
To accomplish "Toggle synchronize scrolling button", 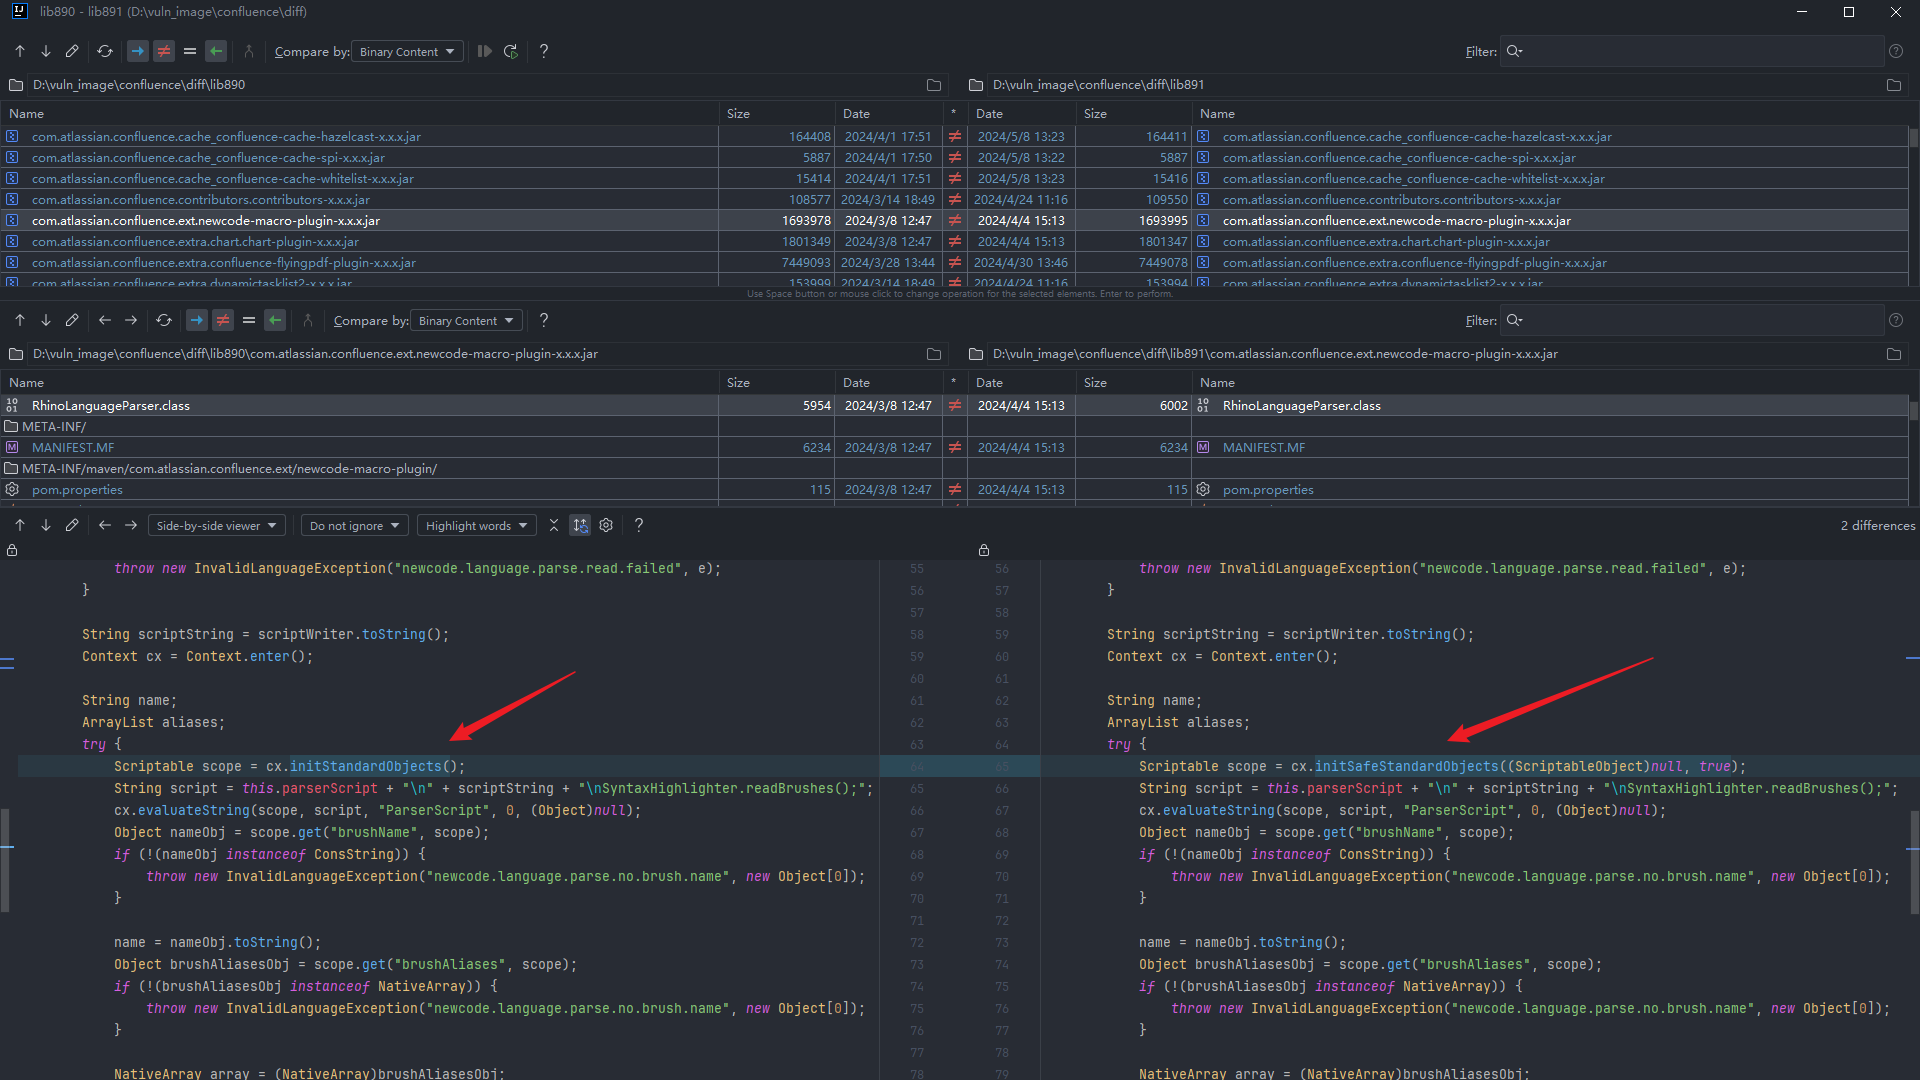I will [x=580, y=526].
